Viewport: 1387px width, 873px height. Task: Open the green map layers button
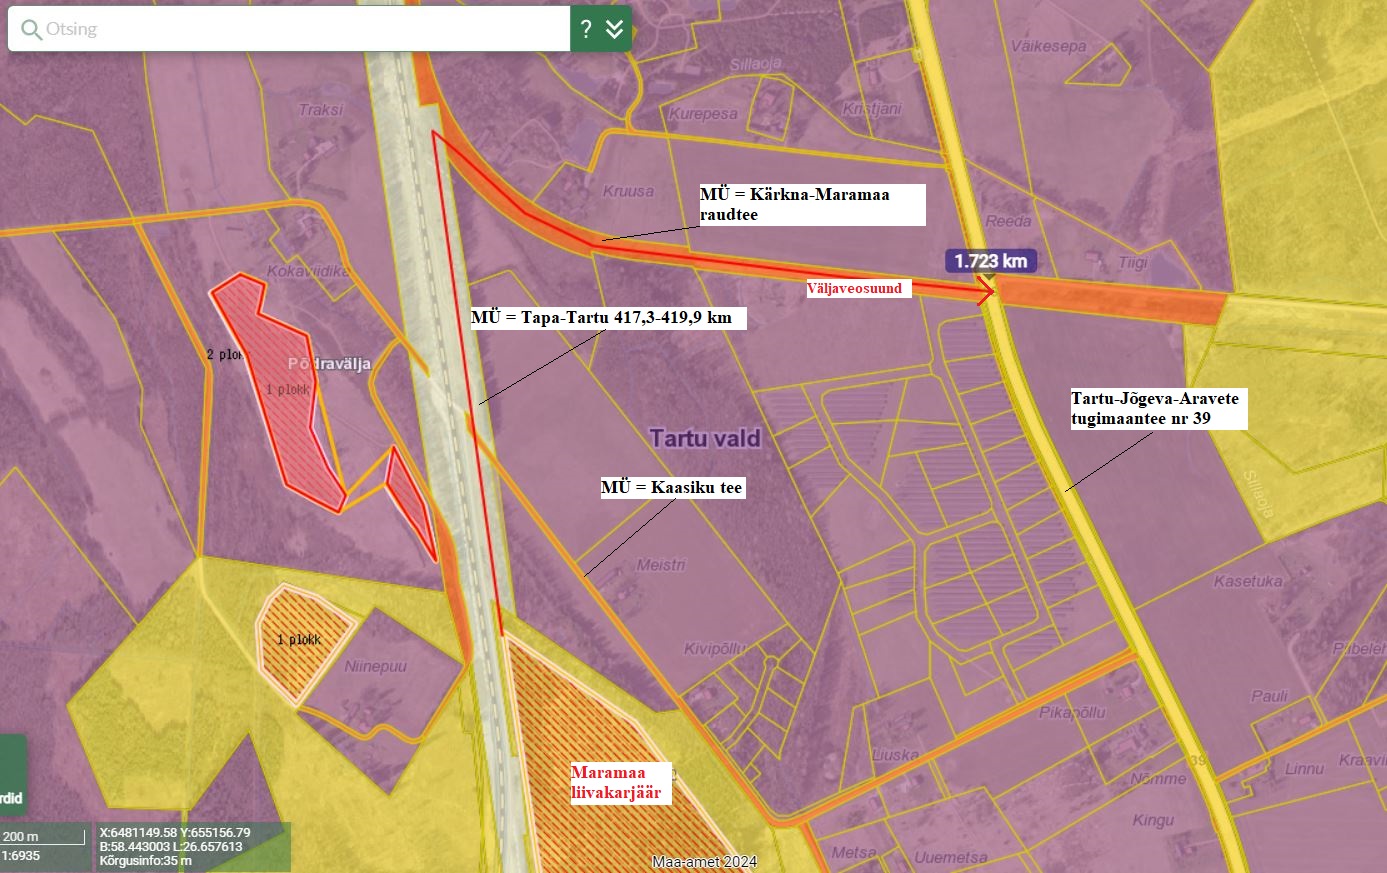click(x=12, y=776)
